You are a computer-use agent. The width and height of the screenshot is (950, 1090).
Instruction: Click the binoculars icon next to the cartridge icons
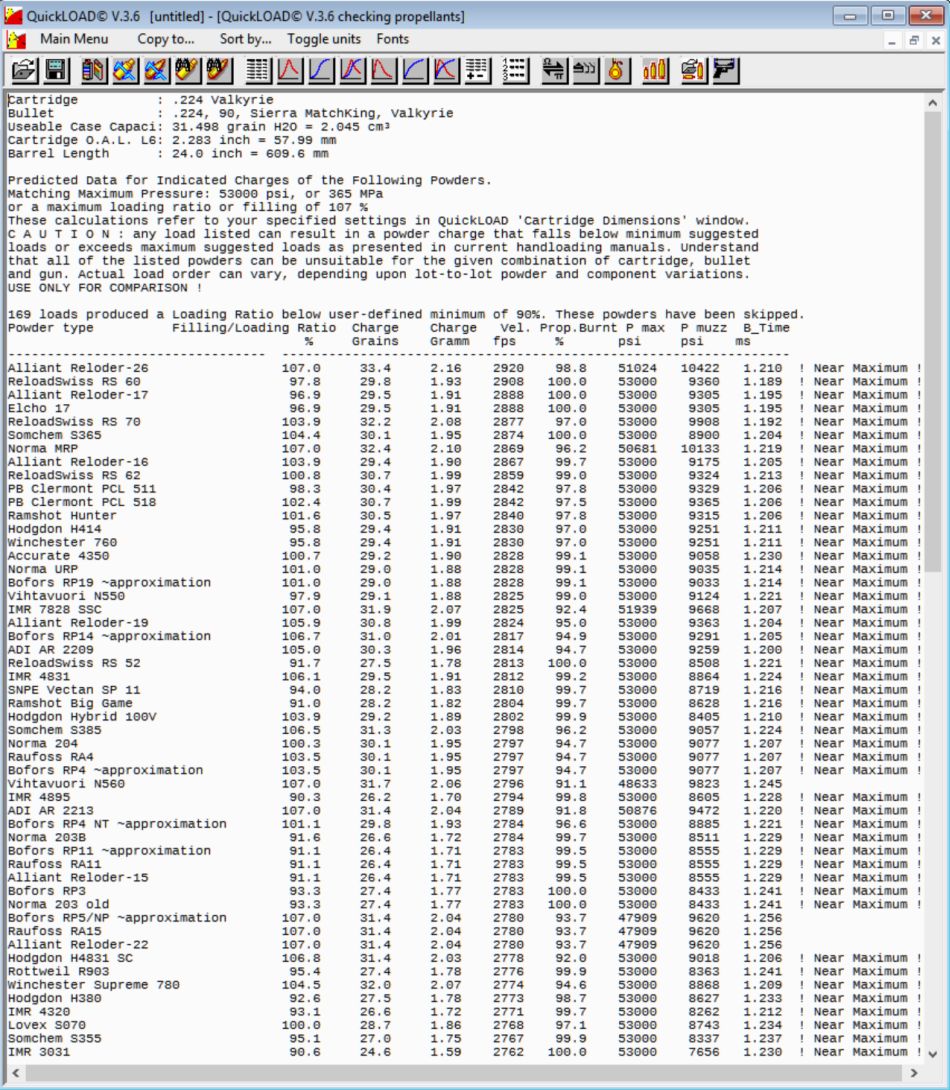point(187,70)
